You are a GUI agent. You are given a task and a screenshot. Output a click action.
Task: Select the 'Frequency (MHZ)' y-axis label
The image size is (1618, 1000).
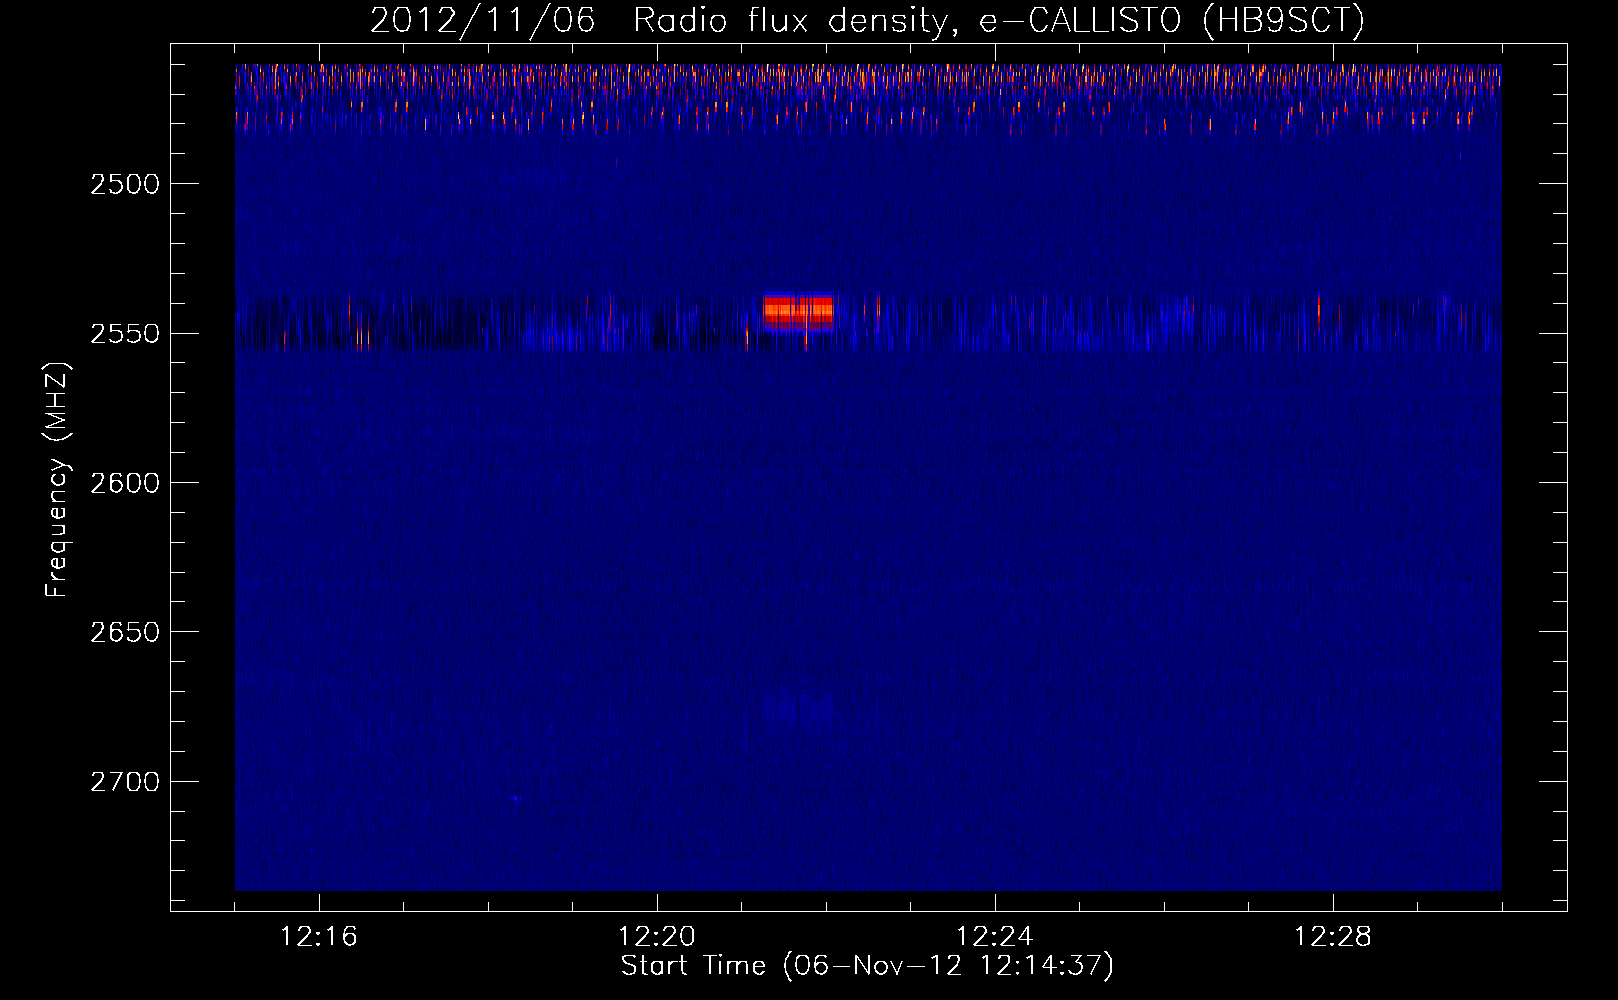(x=57, y=480)
